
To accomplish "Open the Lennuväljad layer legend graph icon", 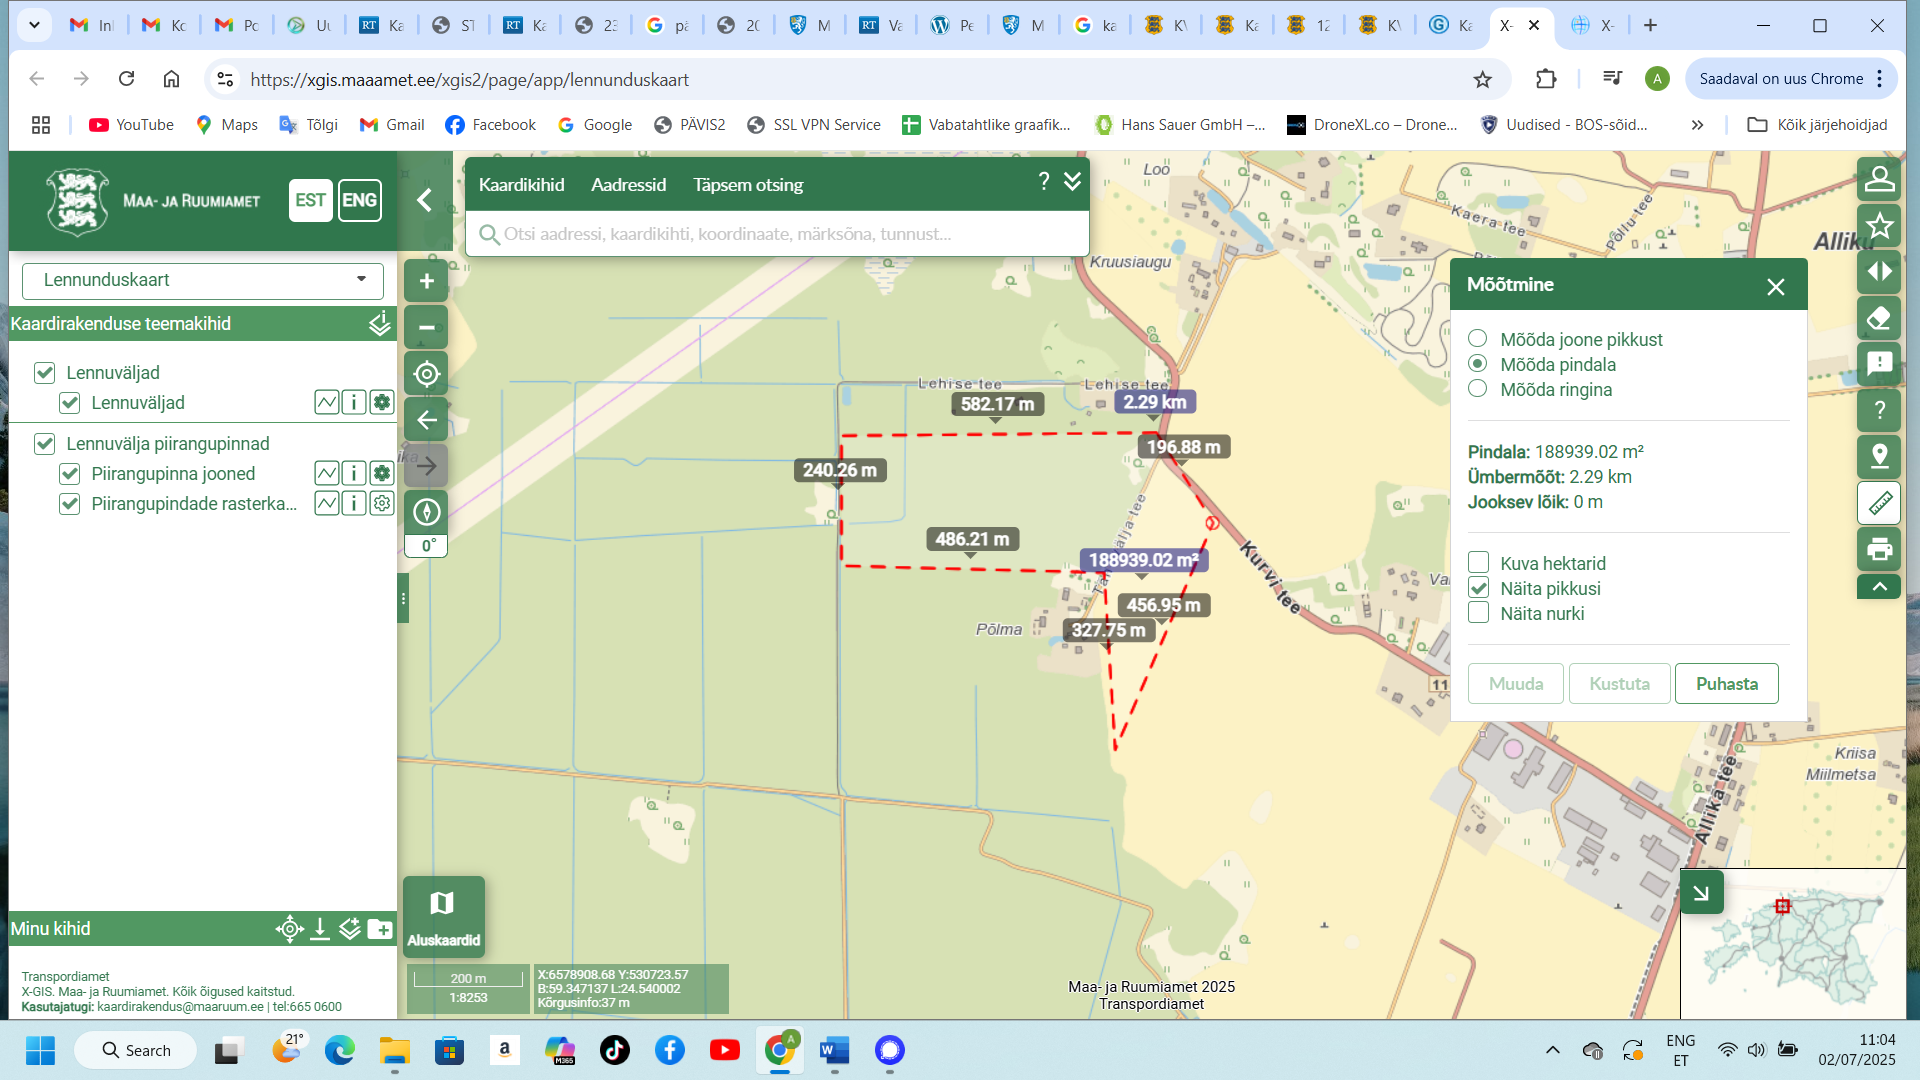I will [x=327, y=403].
